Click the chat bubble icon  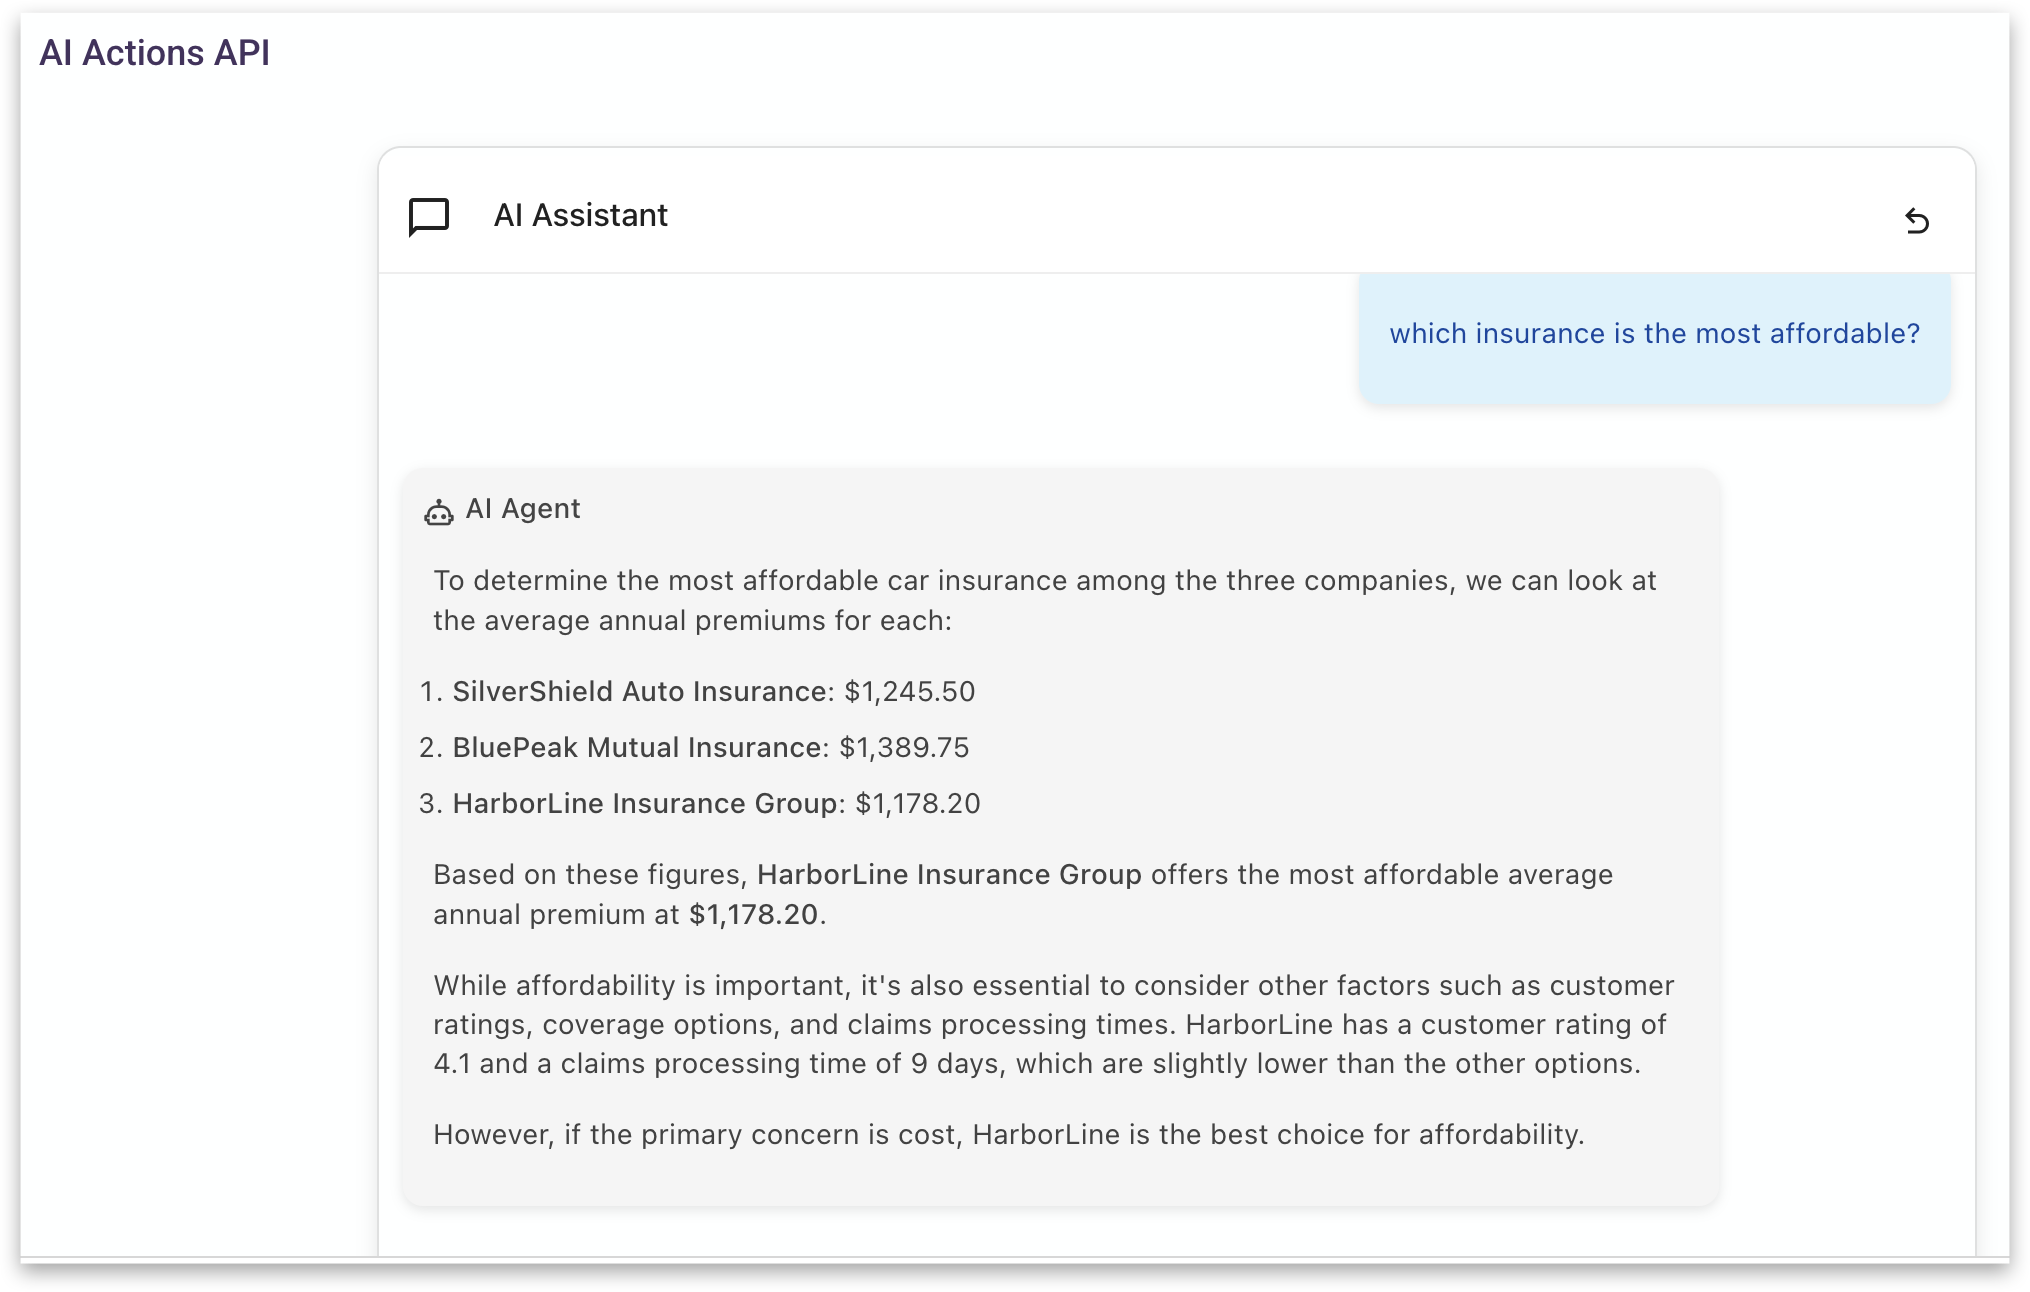pyautogui.click(x=429, y=216)
